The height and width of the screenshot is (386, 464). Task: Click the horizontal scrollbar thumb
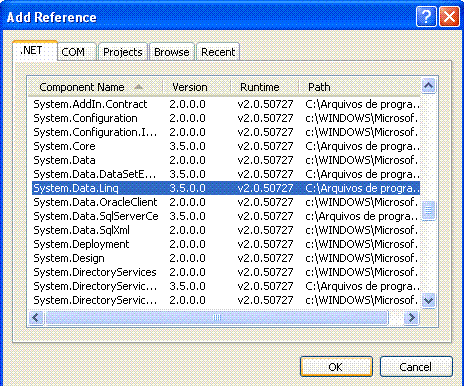click(217, 317)
